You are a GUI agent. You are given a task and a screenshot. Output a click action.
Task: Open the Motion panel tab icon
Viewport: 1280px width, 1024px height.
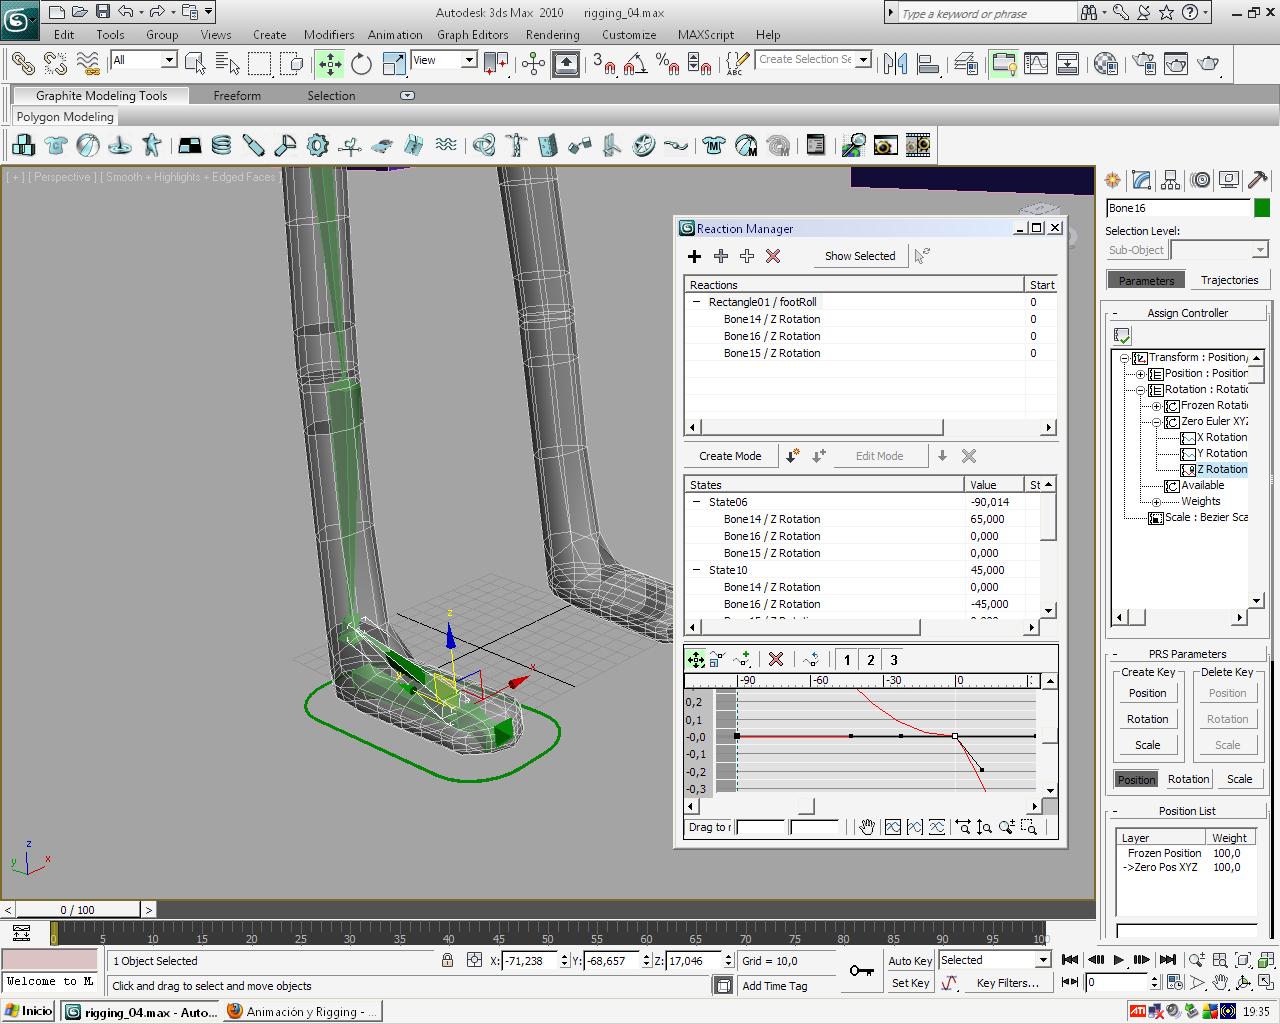tap(1201, 180)
